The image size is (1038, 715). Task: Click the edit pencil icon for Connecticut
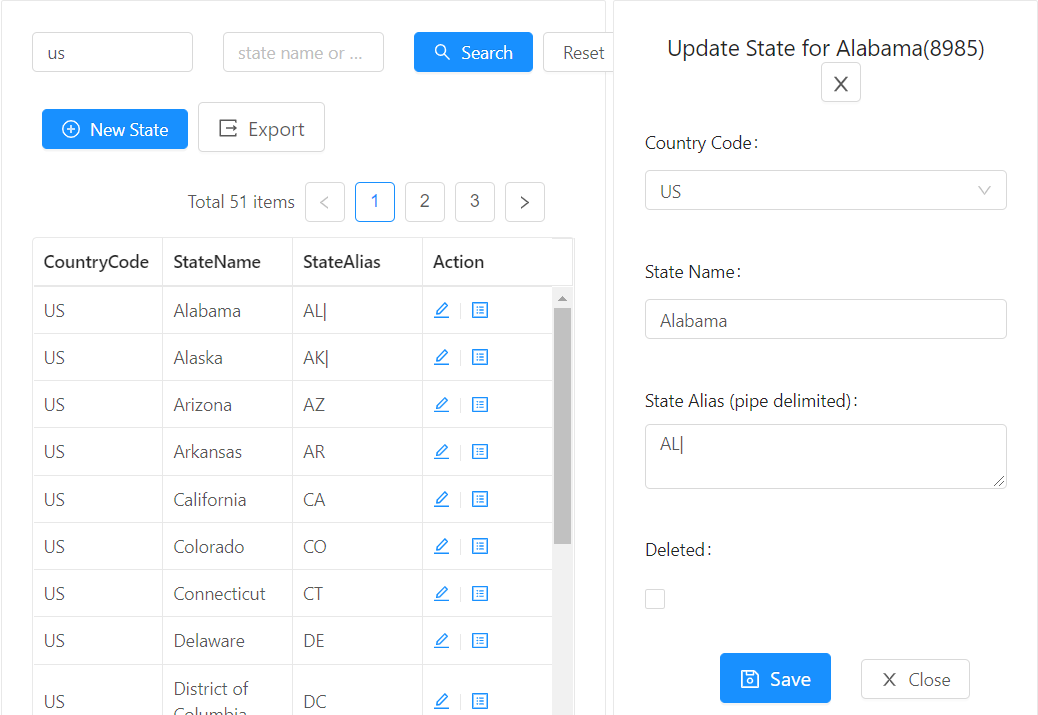point(442,593)
